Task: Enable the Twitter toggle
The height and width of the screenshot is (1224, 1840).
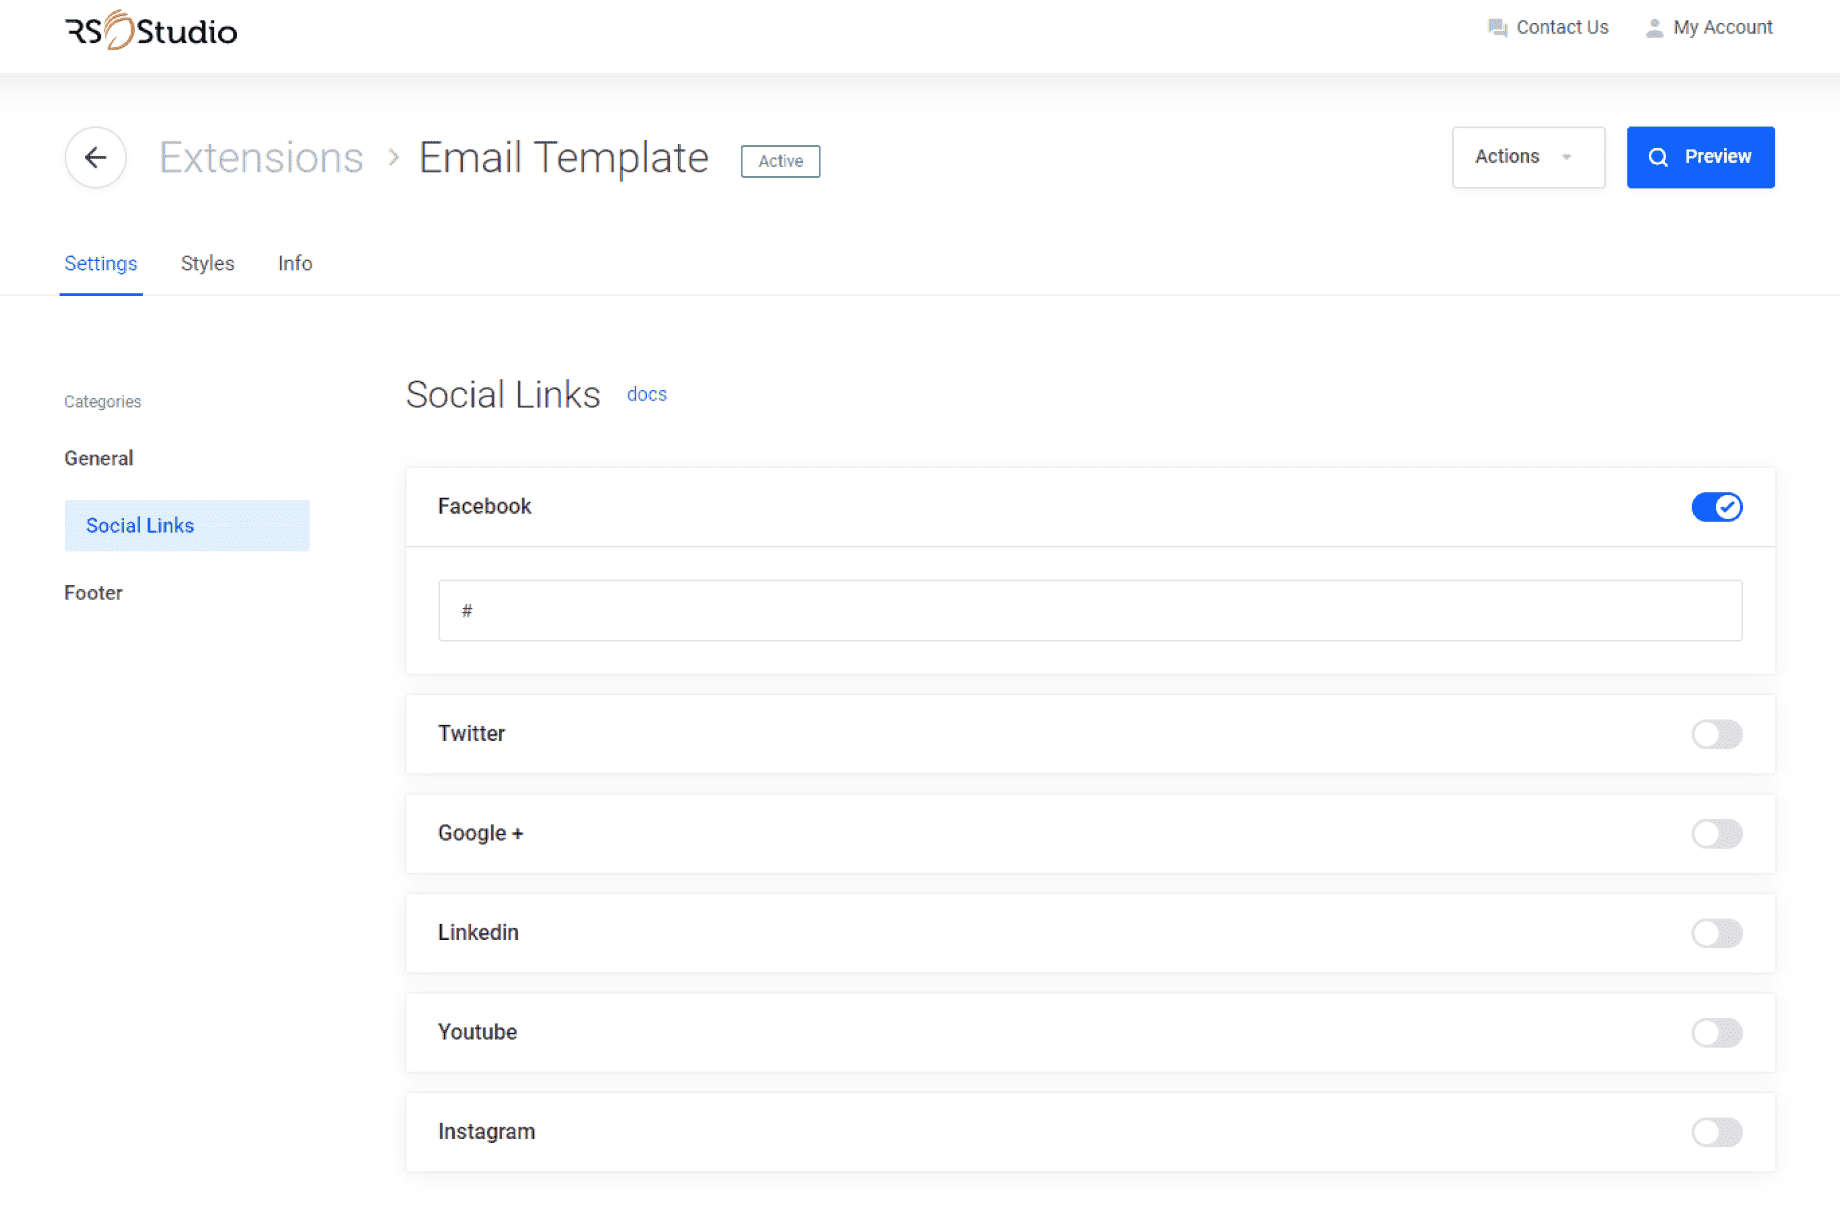Action: 1716,734
